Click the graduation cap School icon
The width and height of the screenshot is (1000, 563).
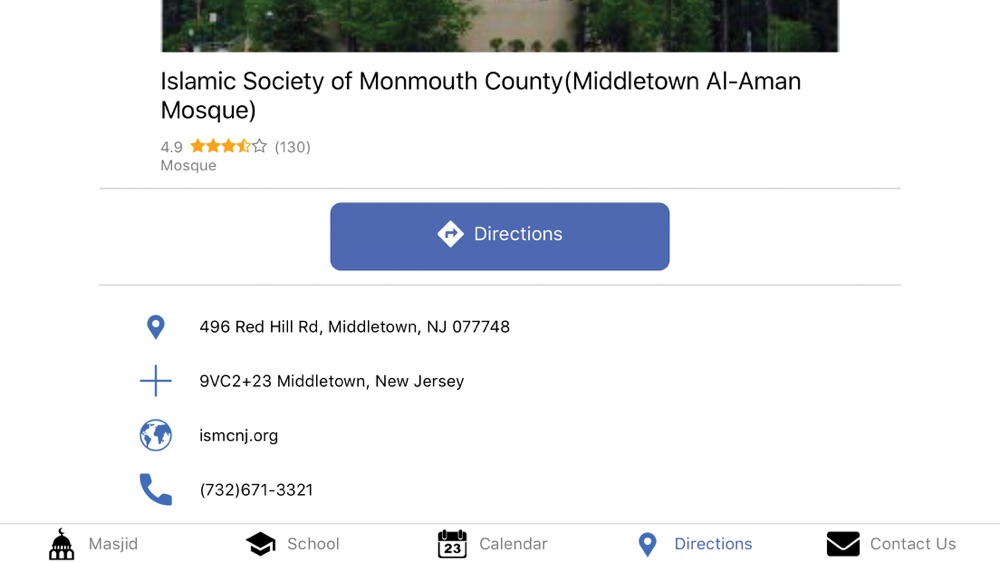click(x=261, y=544)
